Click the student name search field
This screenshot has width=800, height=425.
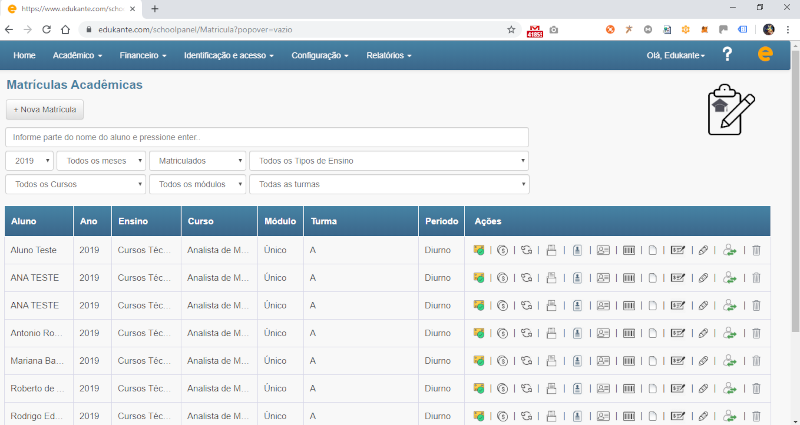(x=267, y=137)
